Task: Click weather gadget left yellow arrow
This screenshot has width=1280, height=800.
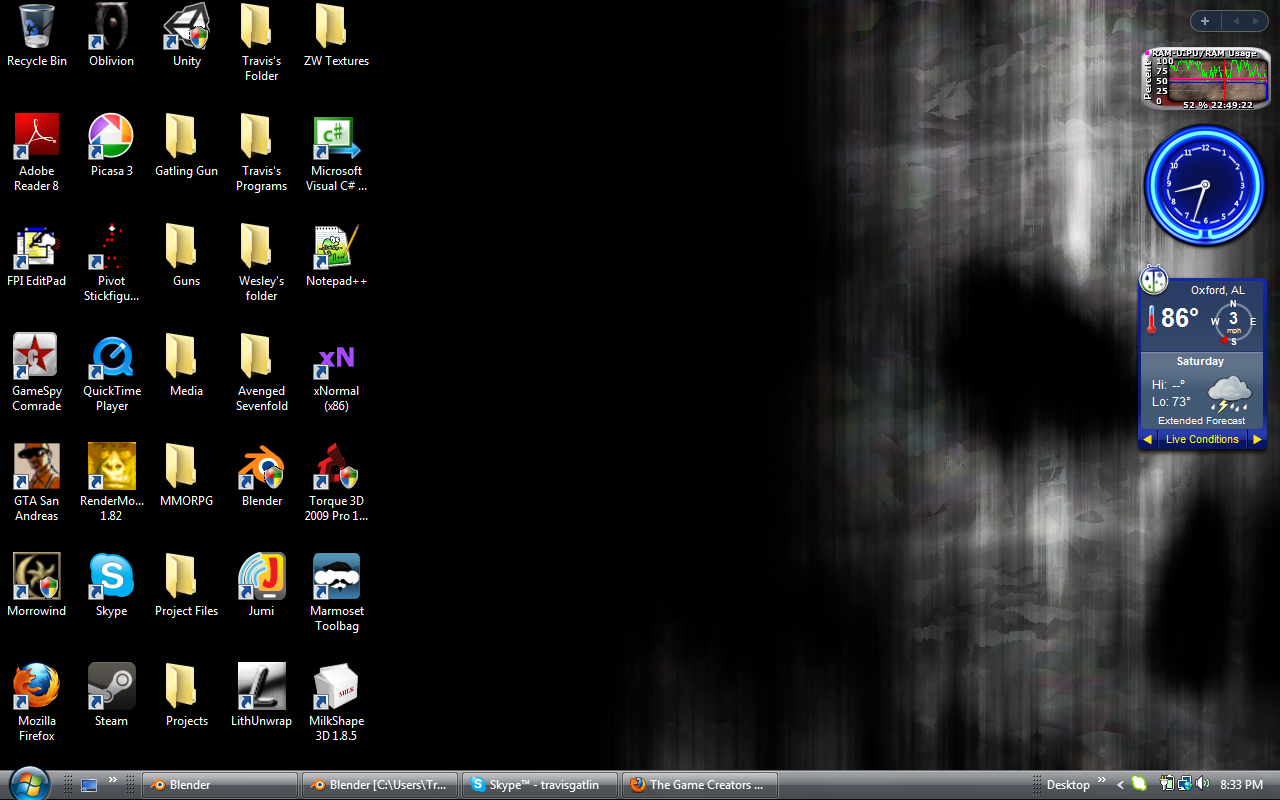Action: [x=1147, y=439]
